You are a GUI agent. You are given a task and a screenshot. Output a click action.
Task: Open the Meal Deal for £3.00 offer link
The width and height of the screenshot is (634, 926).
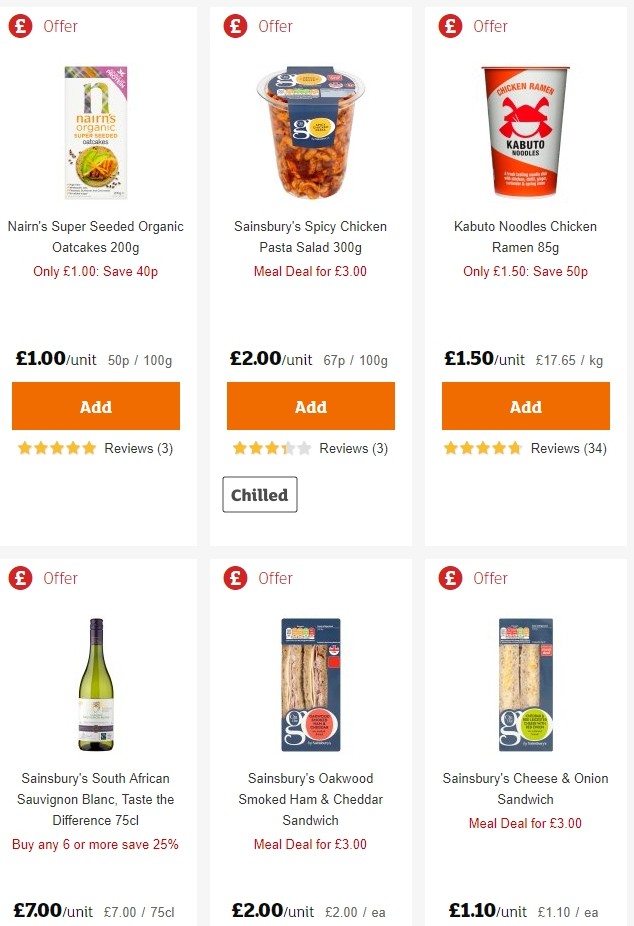coord(310,271)
